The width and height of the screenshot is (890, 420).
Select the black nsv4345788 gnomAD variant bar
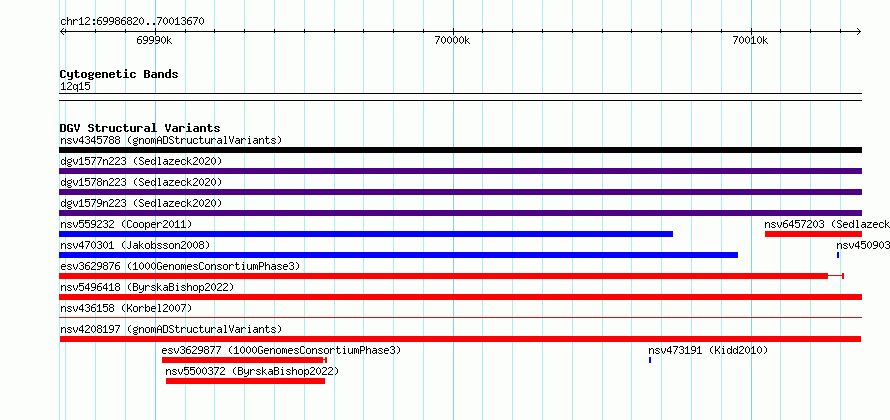pos(460,150)
